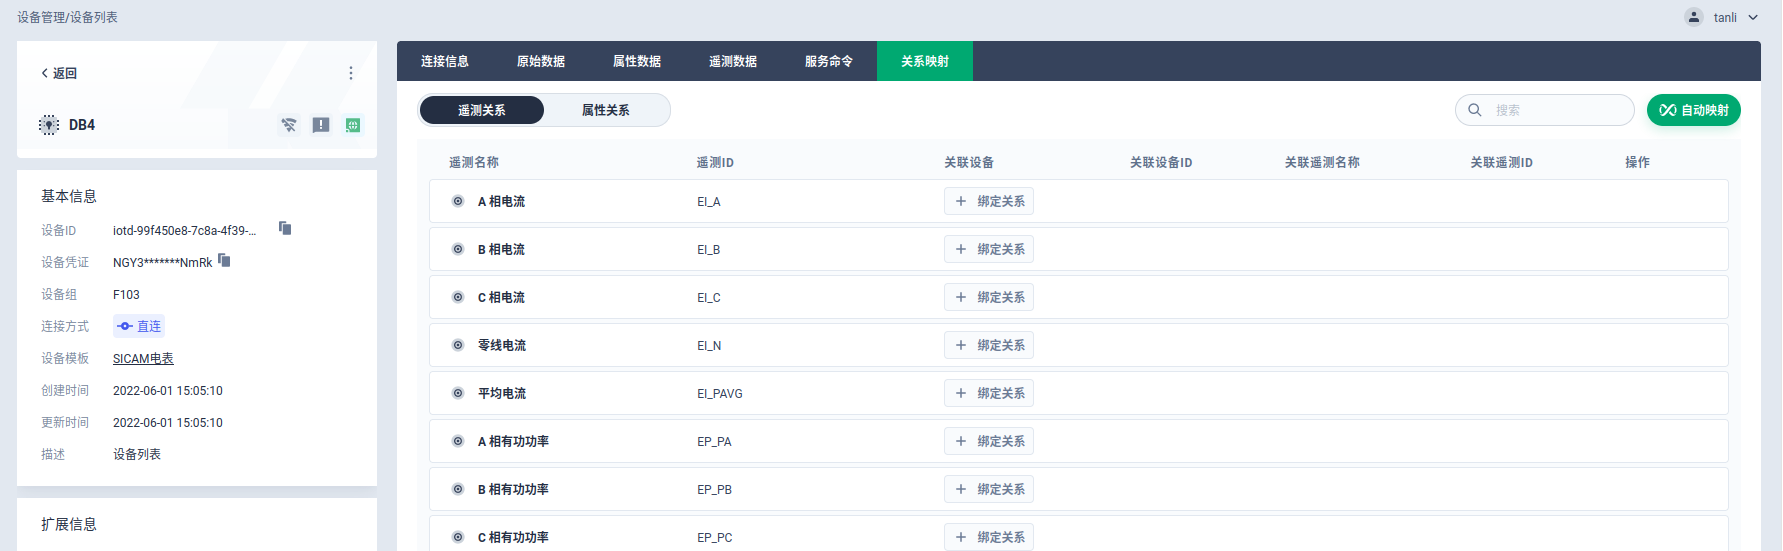Switch to 属性关系 toggle option

(605, 110)
